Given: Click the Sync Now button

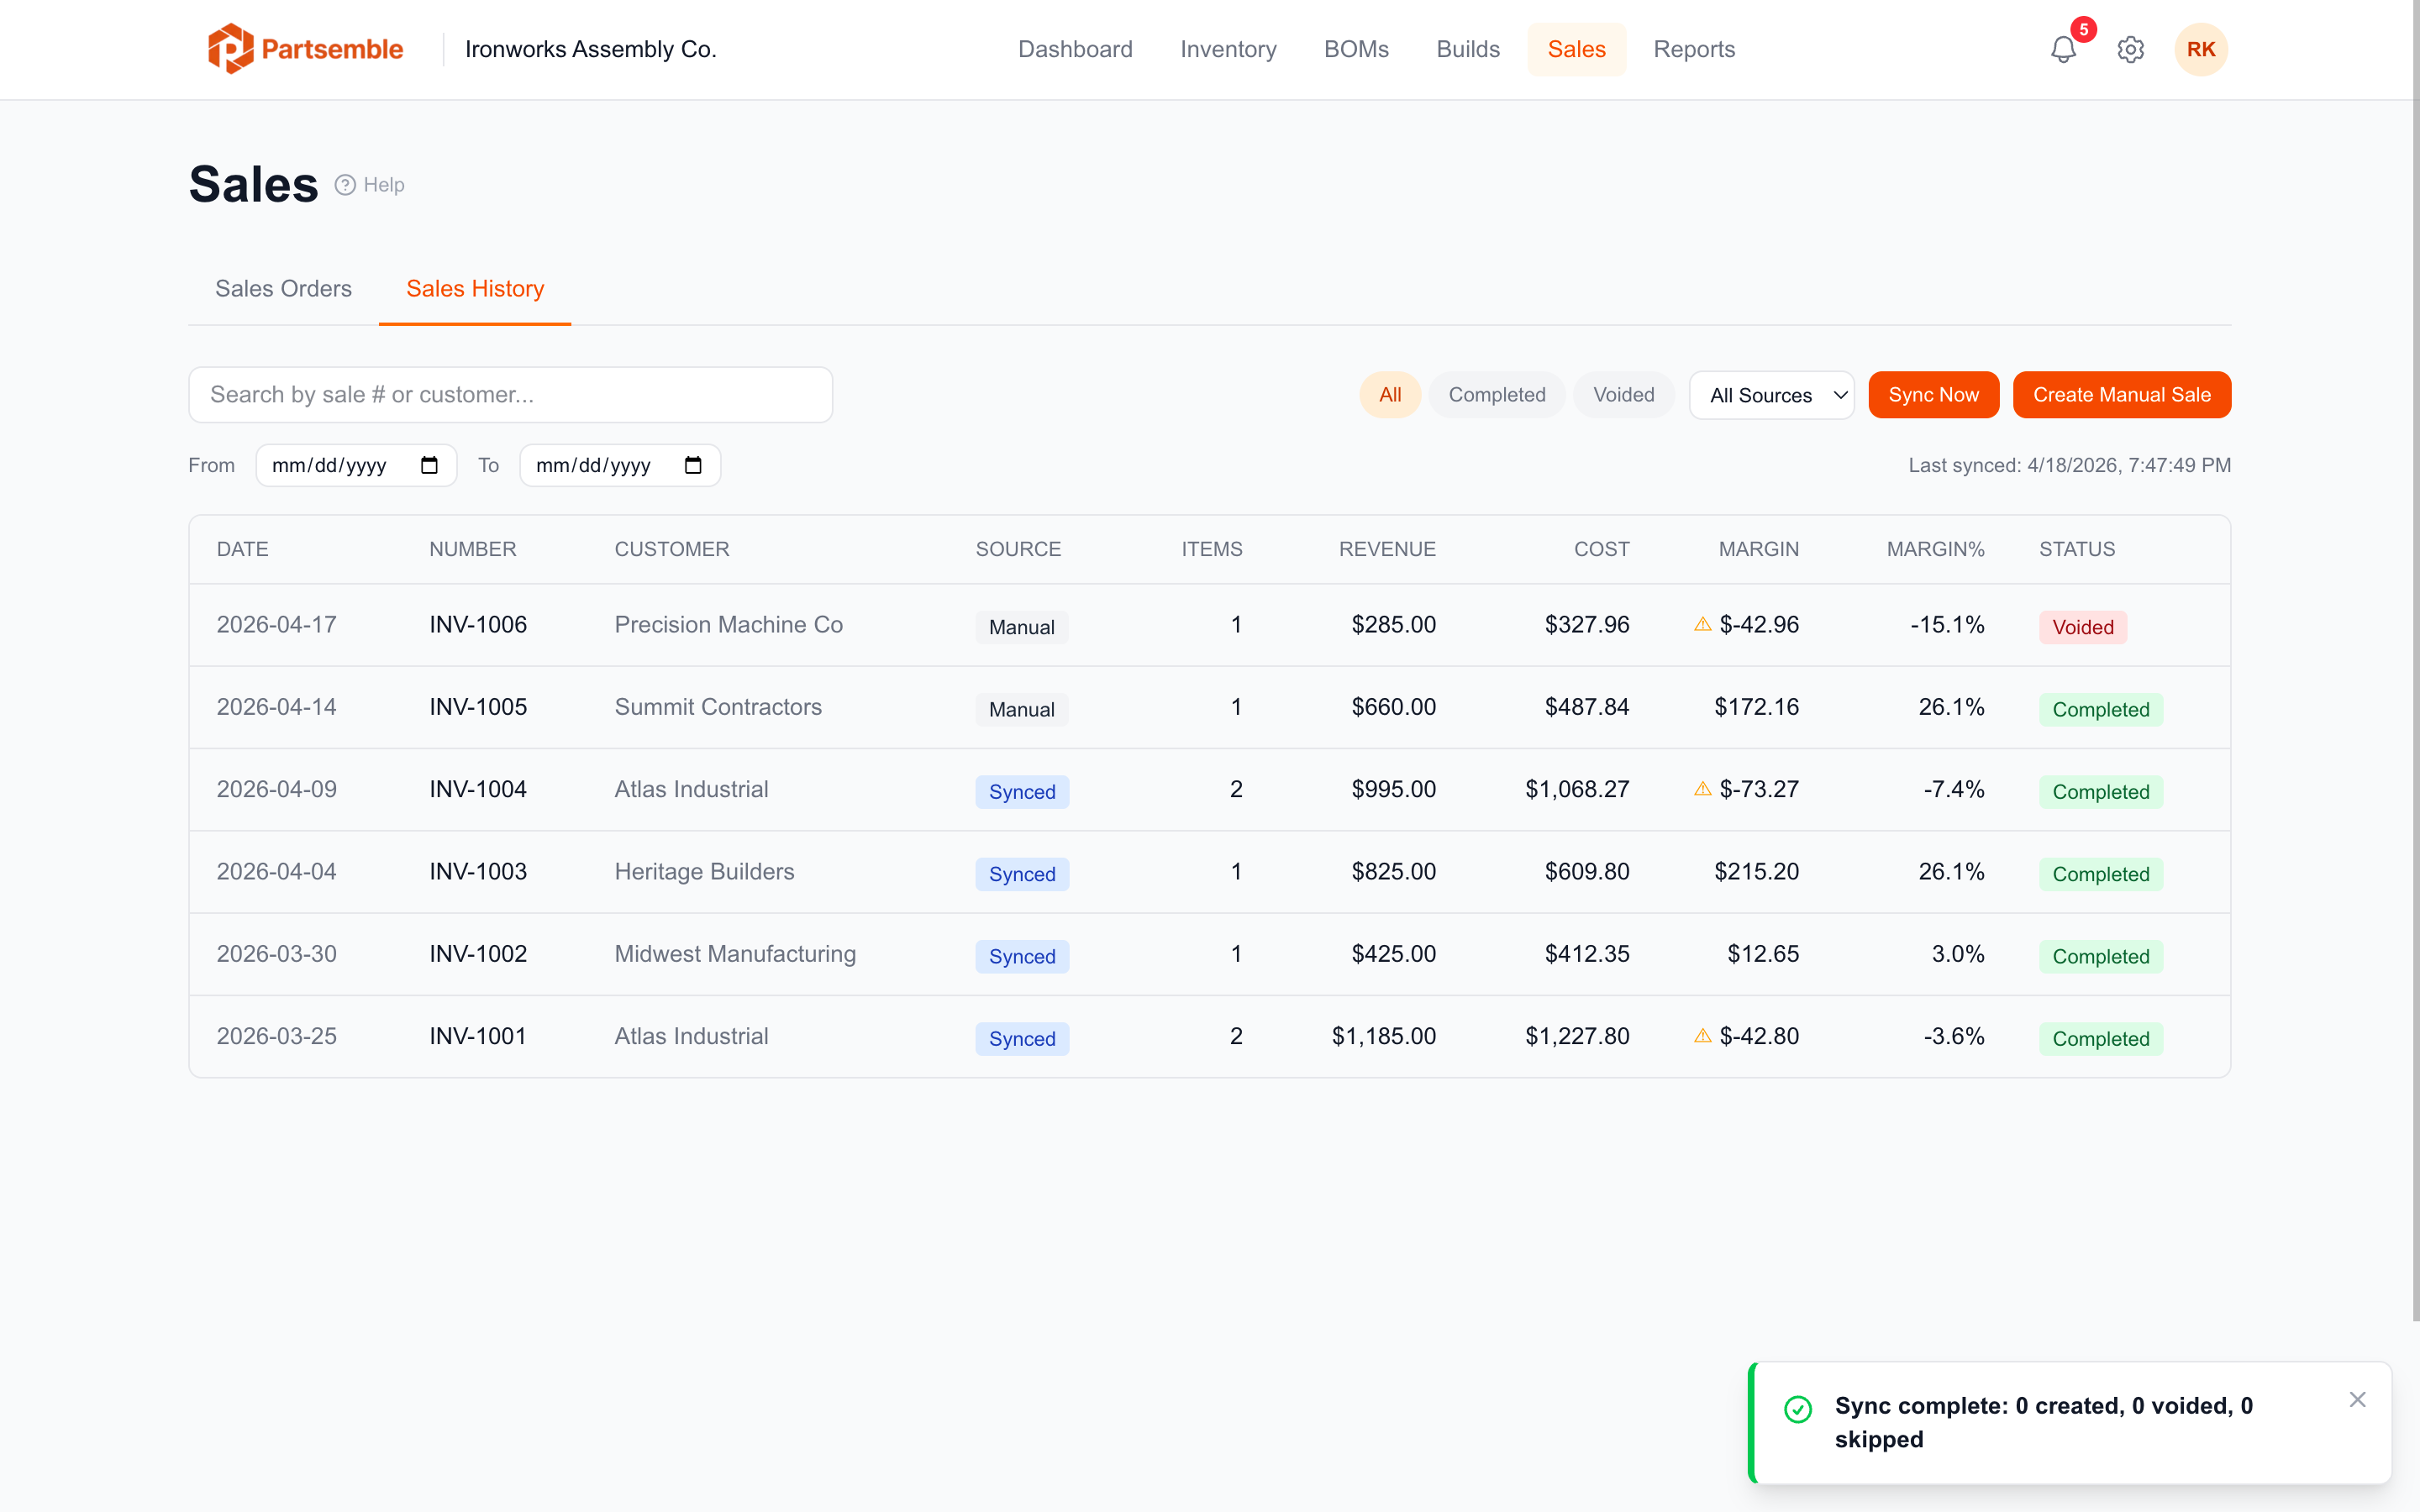Looking at the screenshot, I should point(1933,395).
